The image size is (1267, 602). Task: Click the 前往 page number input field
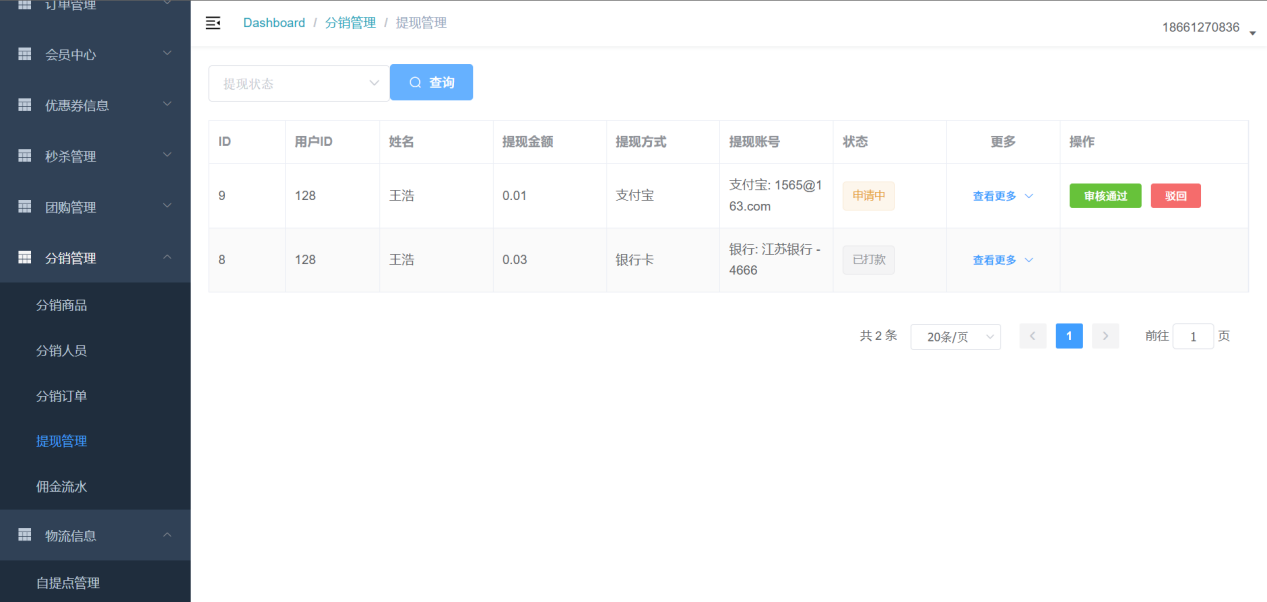(x=1193, y=337)
